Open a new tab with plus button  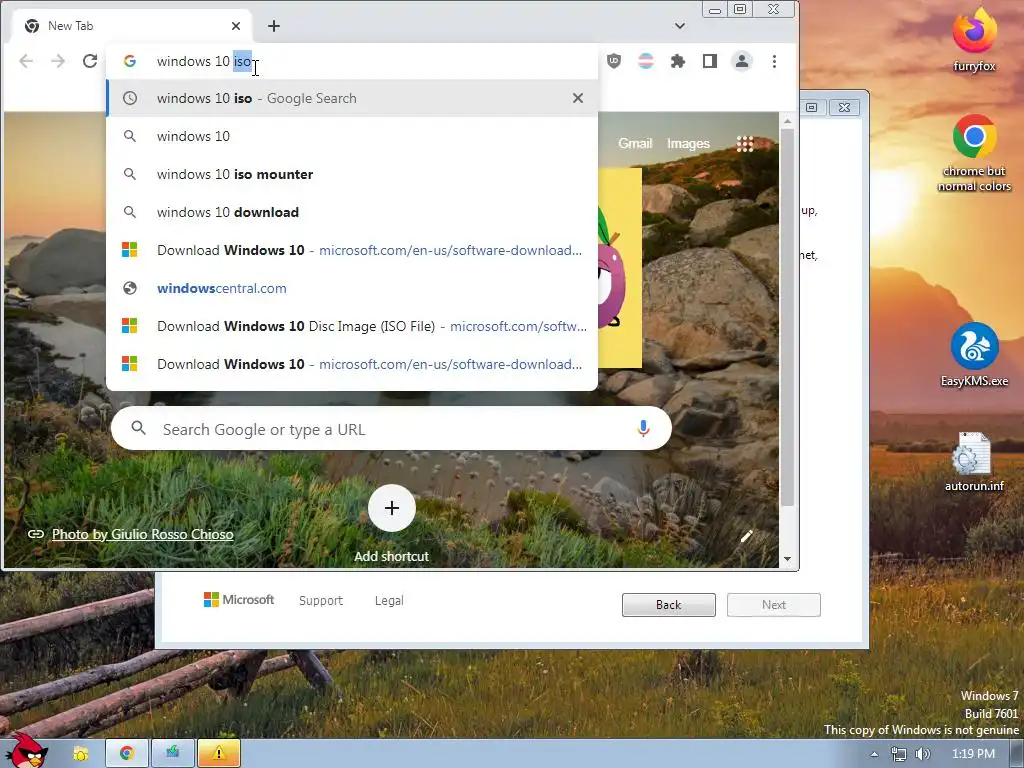[x=274, y=26]
